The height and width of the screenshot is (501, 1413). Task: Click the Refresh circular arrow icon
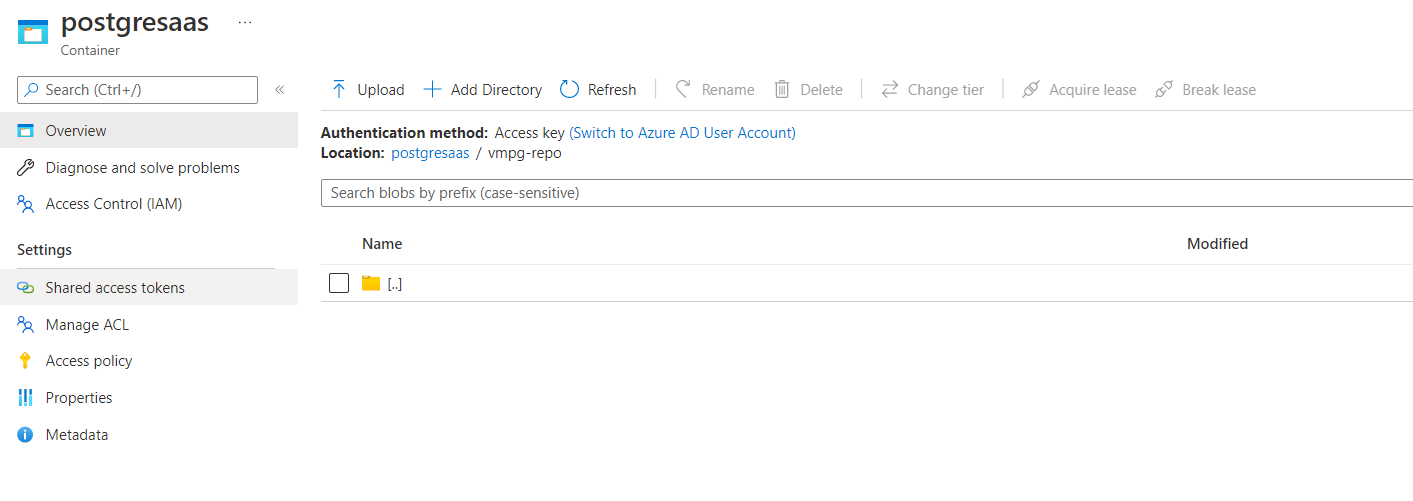click(569, 89)
